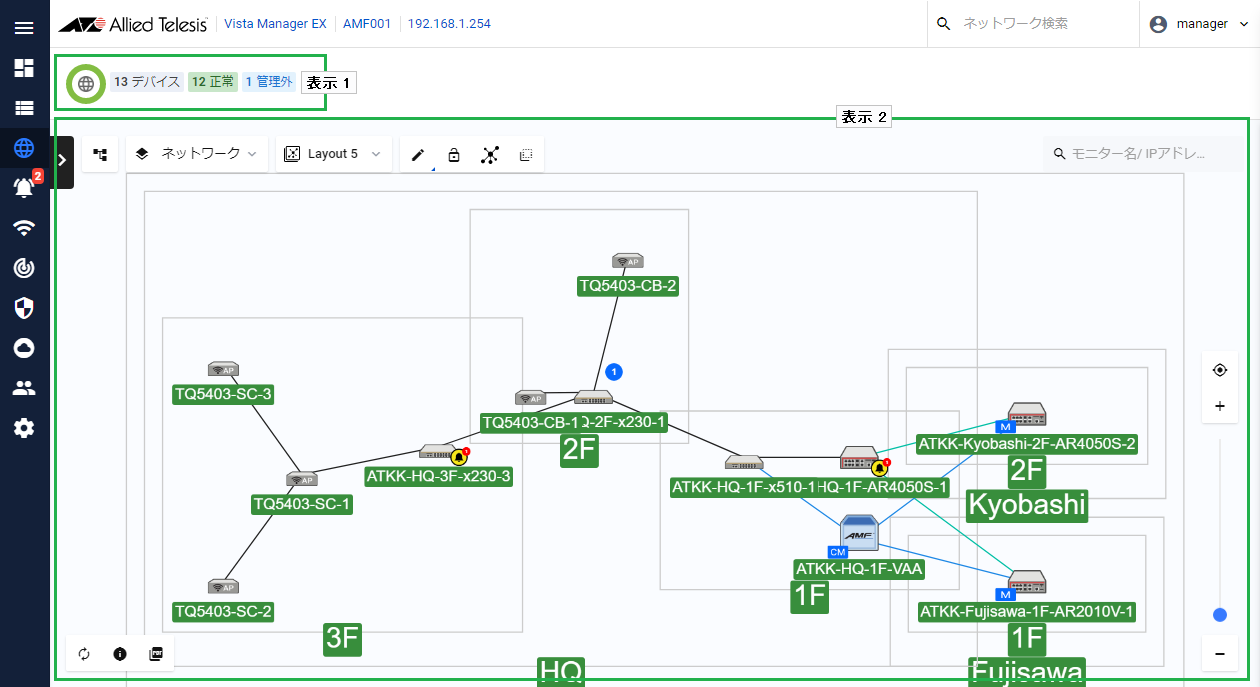The height and width of the screenshot is (687, 1260).
Task: Export the map with the PDF icon
Action: coord(156,654)
